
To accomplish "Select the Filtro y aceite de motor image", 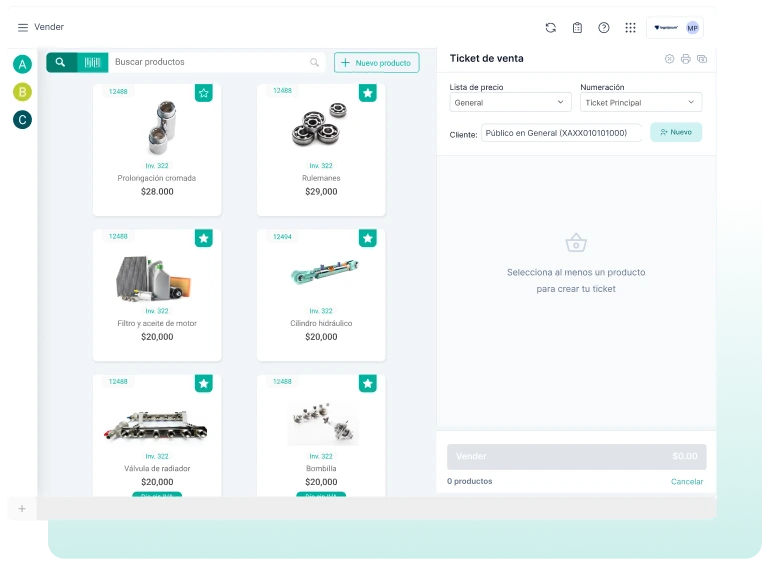I will [x=153, y=278].
